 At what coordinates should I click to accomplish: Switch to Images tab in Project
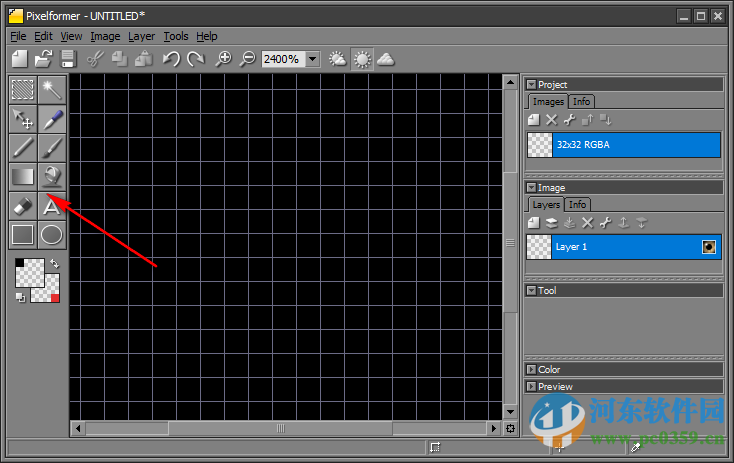[x=548, y=102]
